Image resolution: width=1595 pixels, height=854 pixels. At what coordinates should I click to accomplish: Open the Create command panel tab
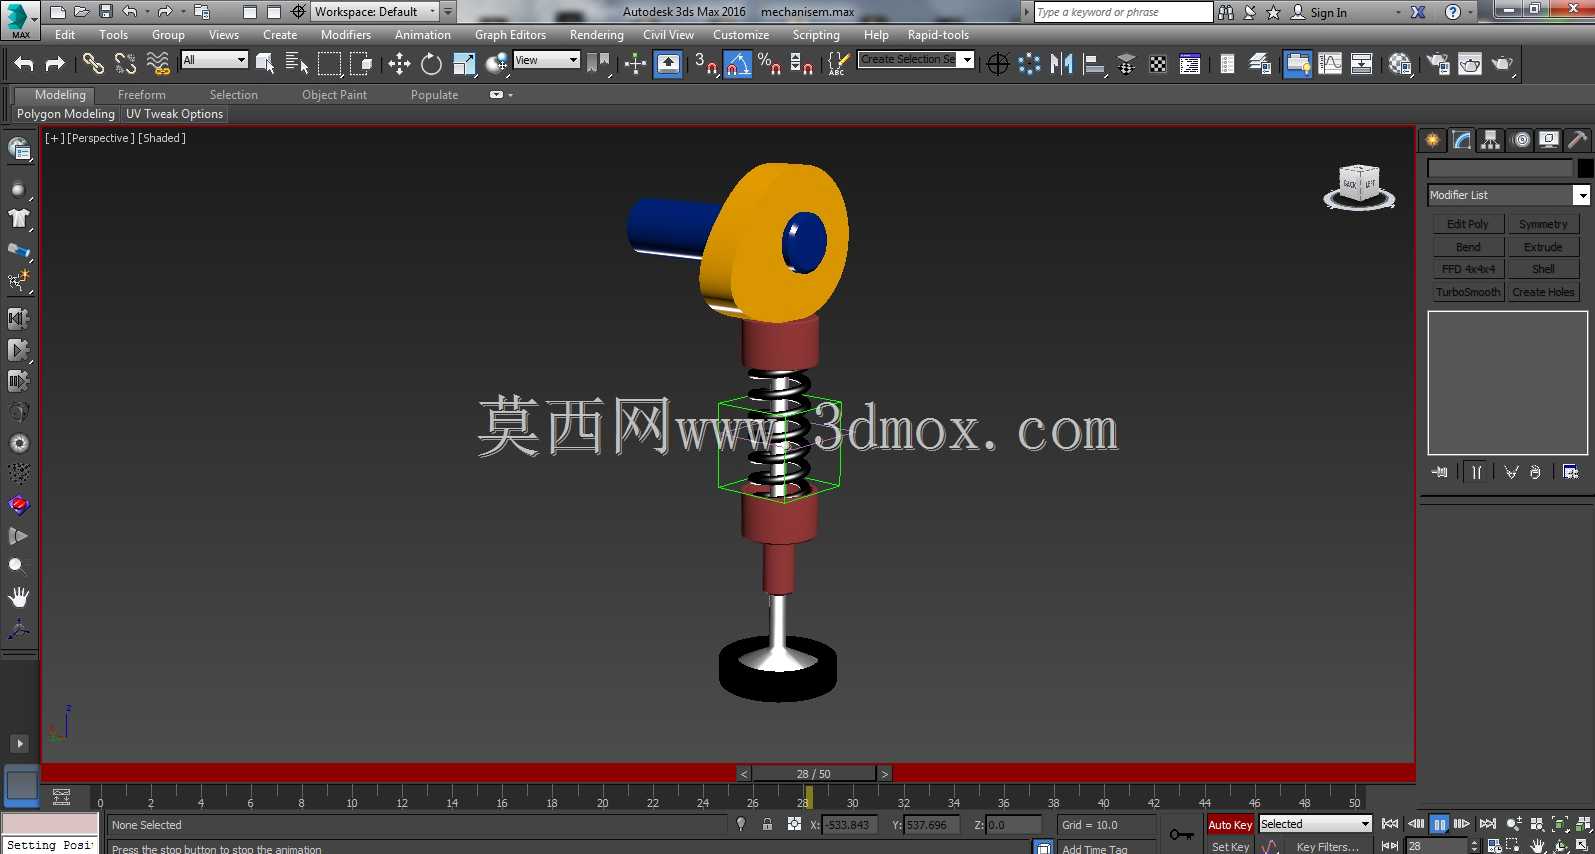tap(1433, 140)
